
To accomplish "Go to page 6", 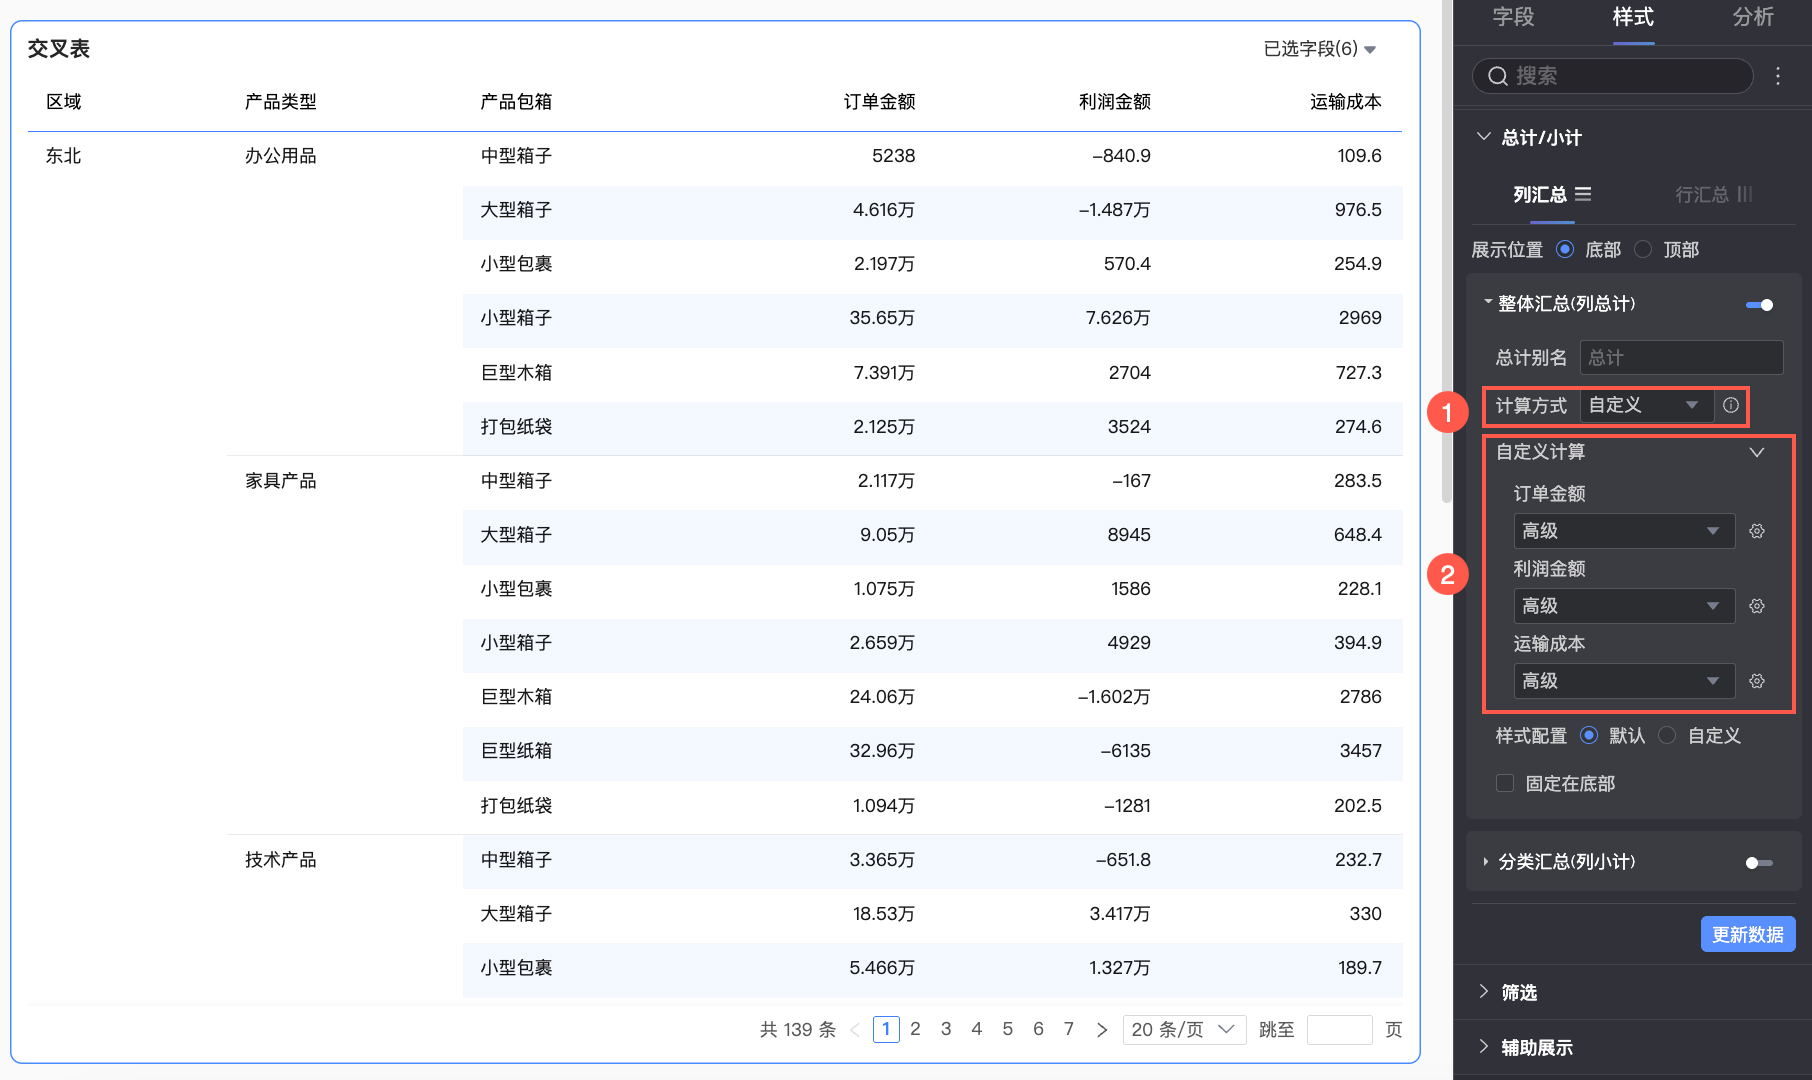I will click(x=1038, y=1029).
